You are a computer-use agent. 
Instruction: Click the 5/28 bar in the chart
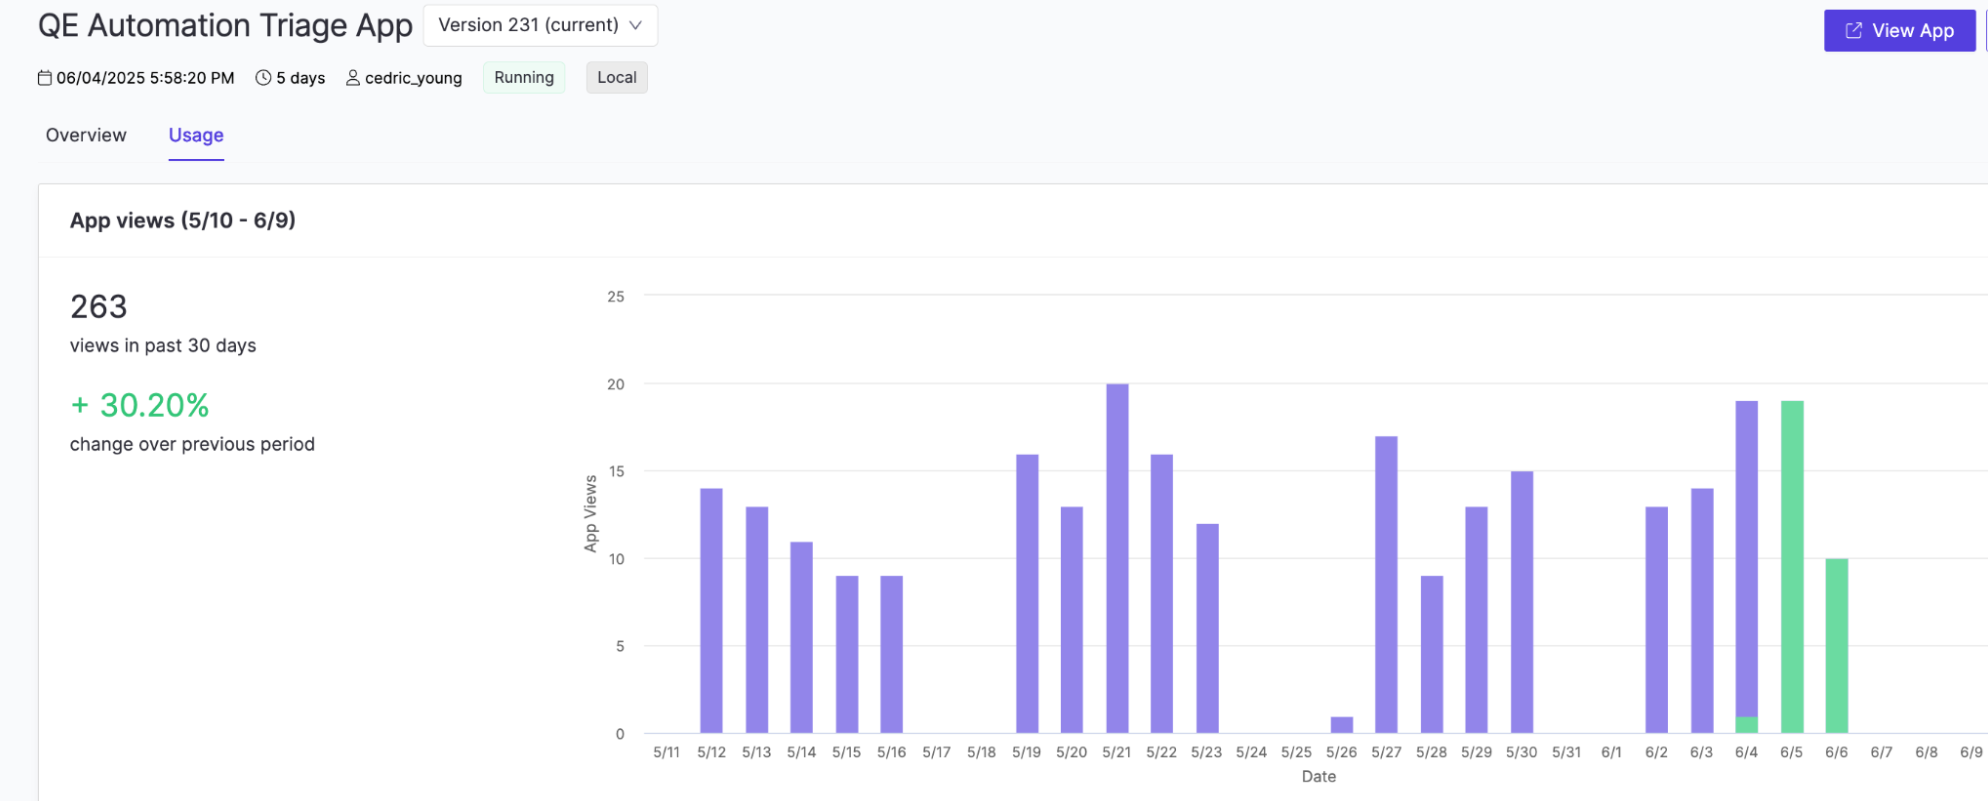point(1432,655)
